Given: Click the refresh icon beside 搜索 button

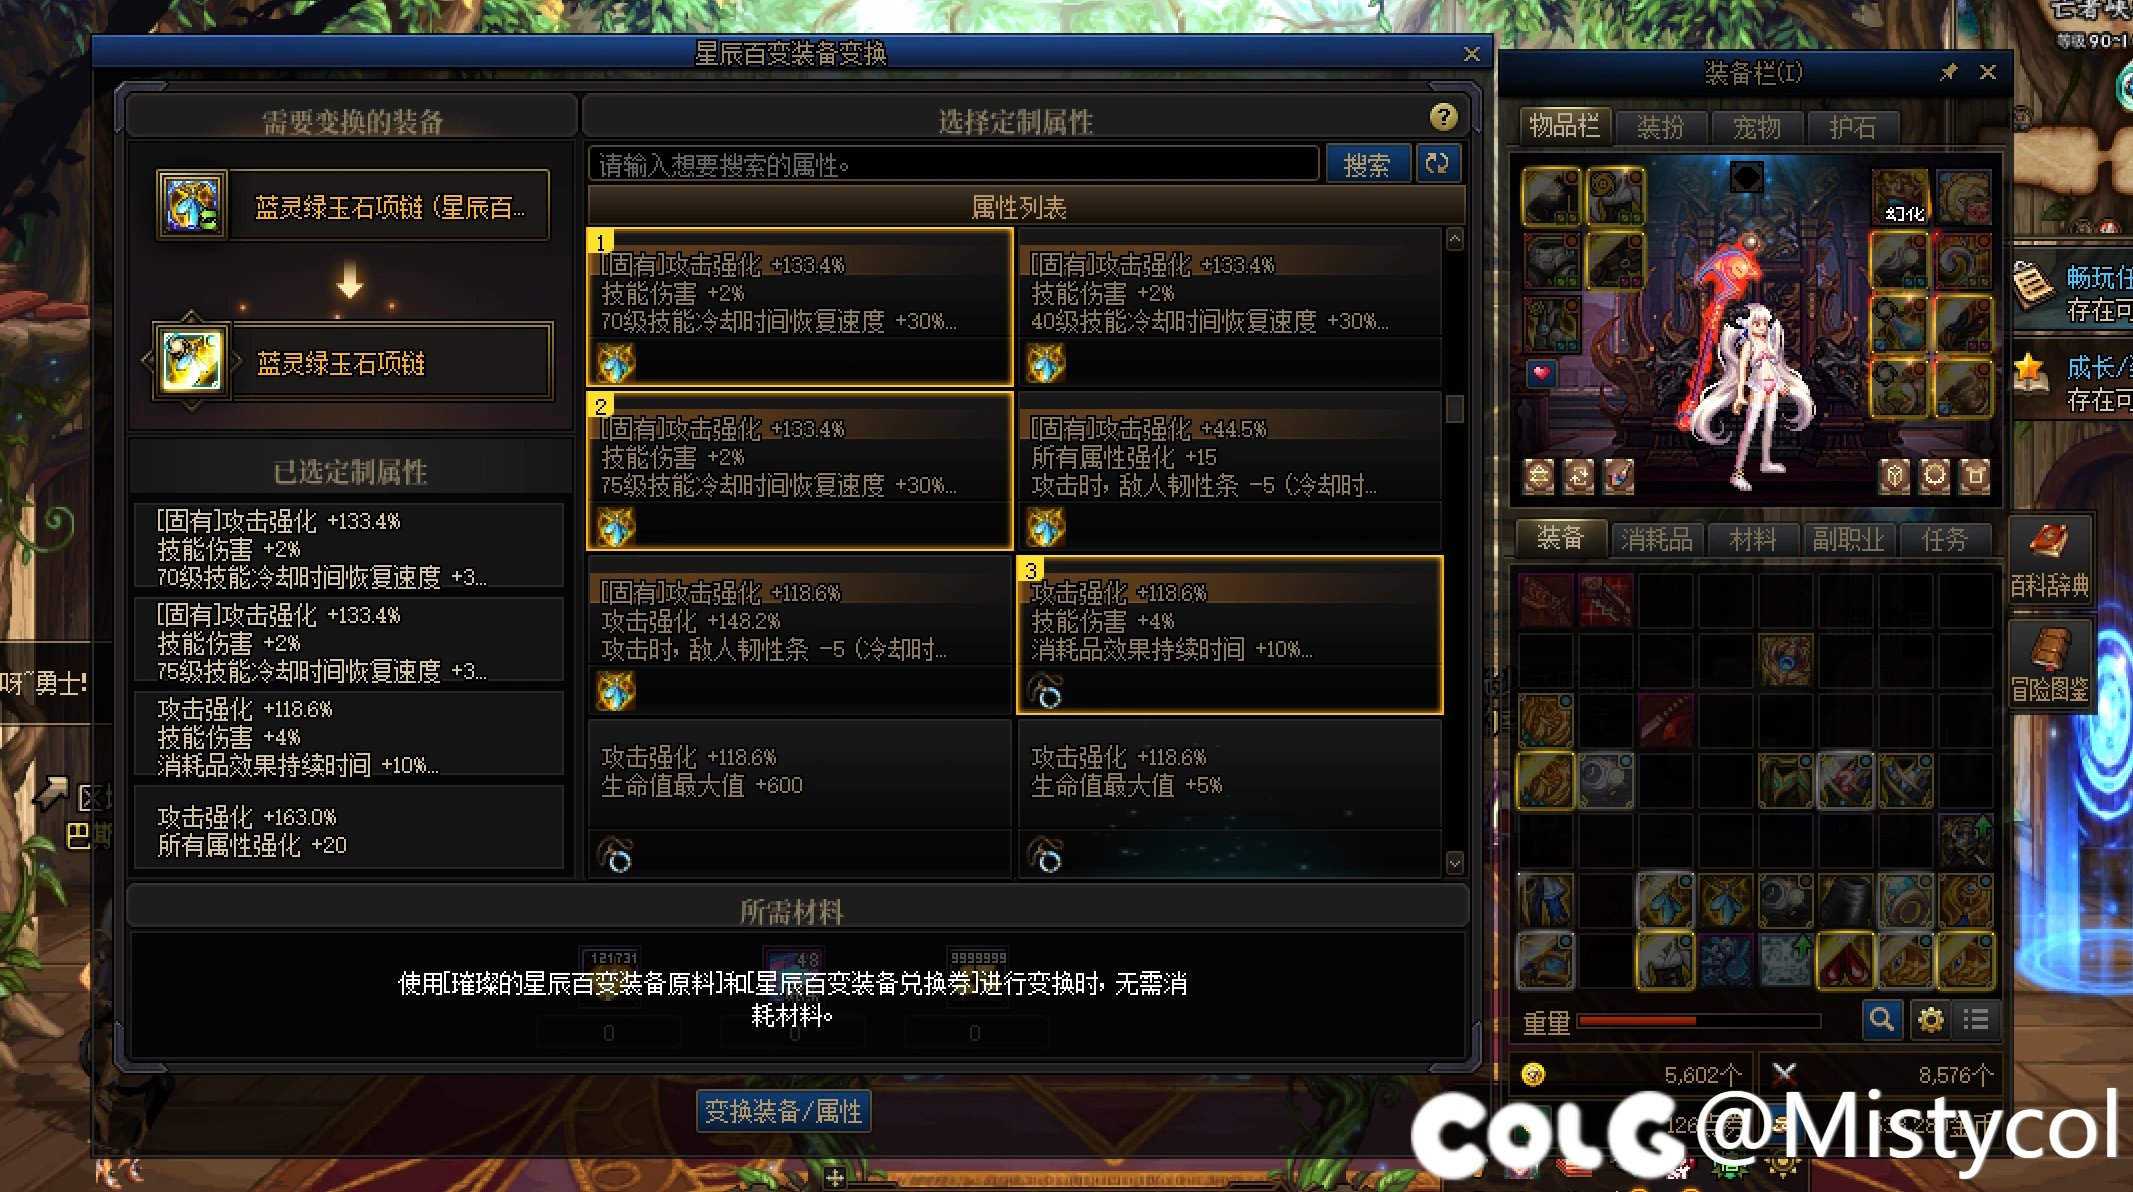Looking at the screenshot, I should (1437, 164).
